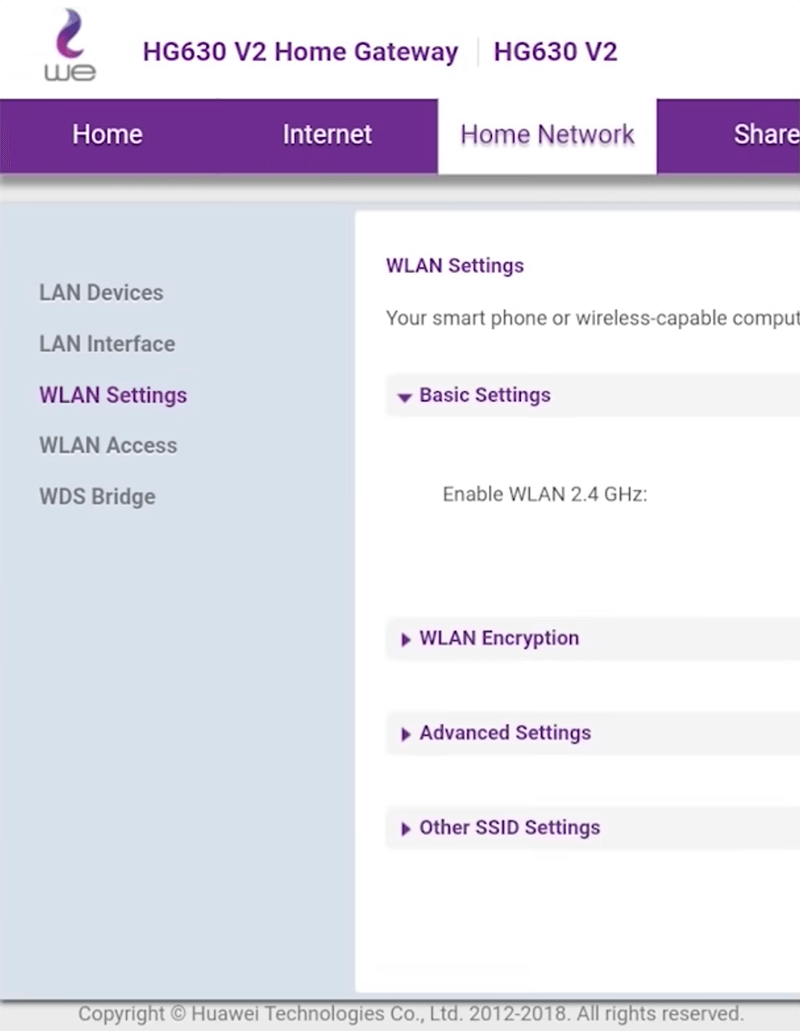Click the HG630 V2 model name
Screen dimensions: 800x1031
coord(555,52)
